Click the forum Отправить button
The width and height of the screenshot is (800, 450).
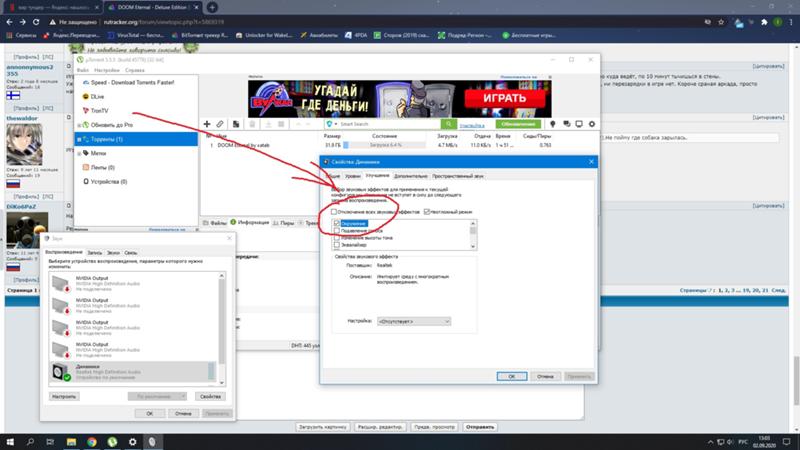tap(480, 427)
